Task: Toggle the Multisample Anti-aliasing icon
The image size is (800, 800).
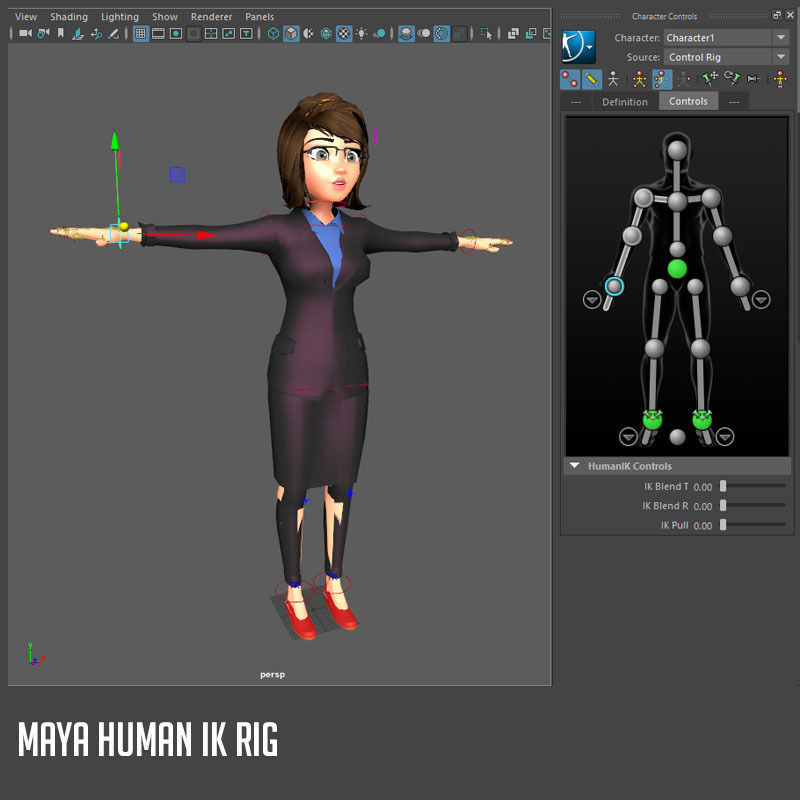Action: coord(441,34)
